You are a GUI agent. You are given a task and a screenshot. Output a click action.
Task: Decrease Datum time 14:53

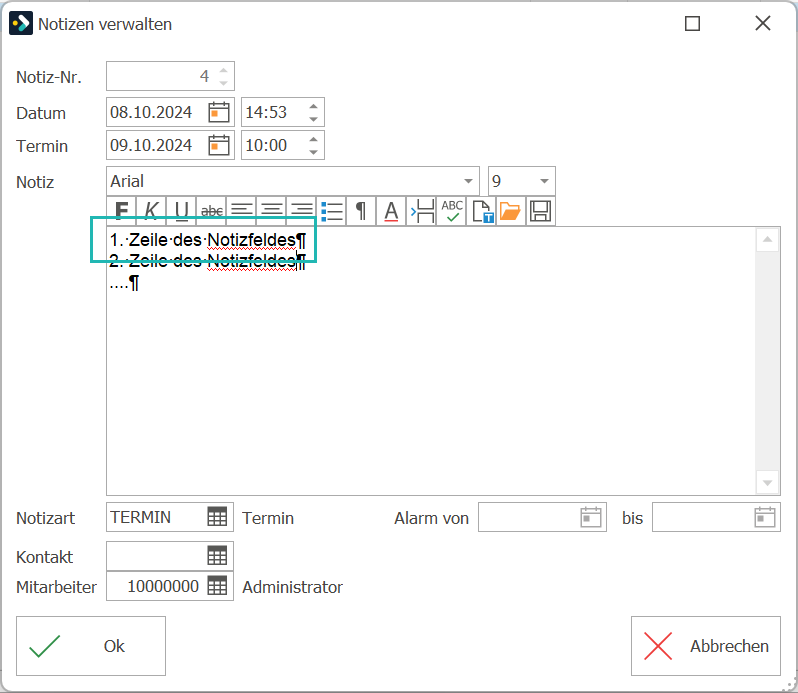314,119
